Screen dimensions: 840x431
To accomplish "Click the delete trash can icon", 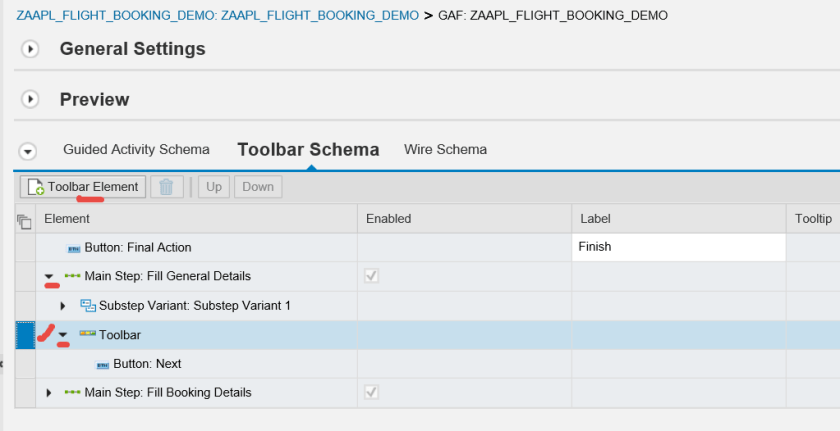I will pyautogui.click(x=167, y=186).
